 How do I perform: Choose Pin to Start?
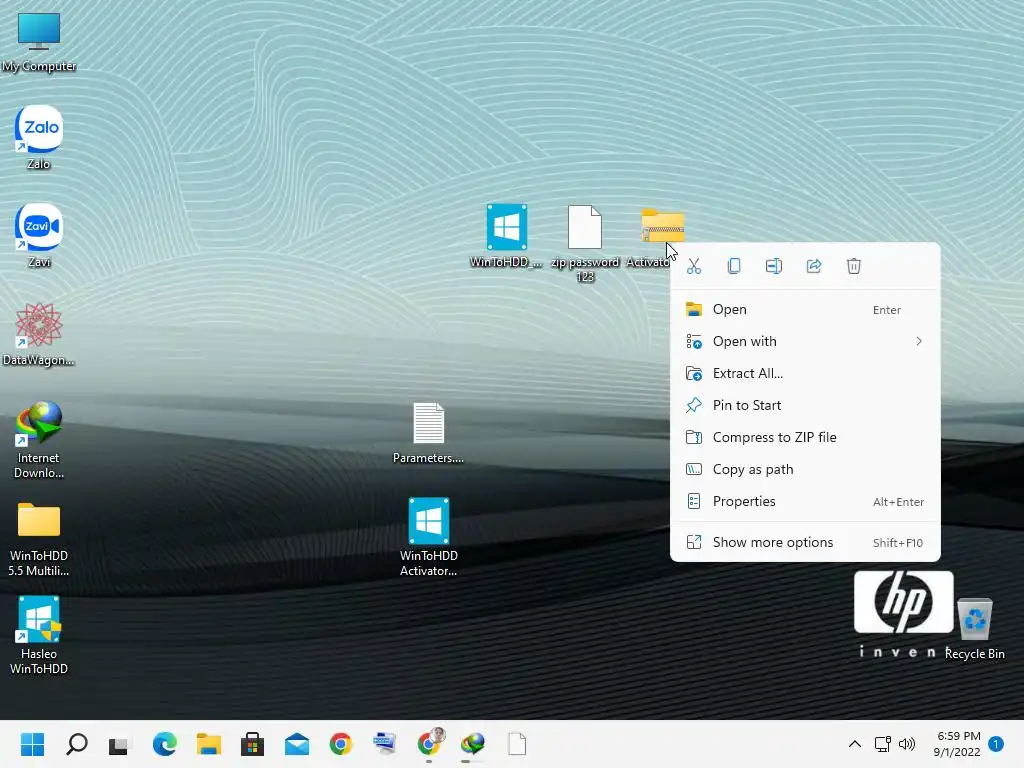tap(805, 406)
